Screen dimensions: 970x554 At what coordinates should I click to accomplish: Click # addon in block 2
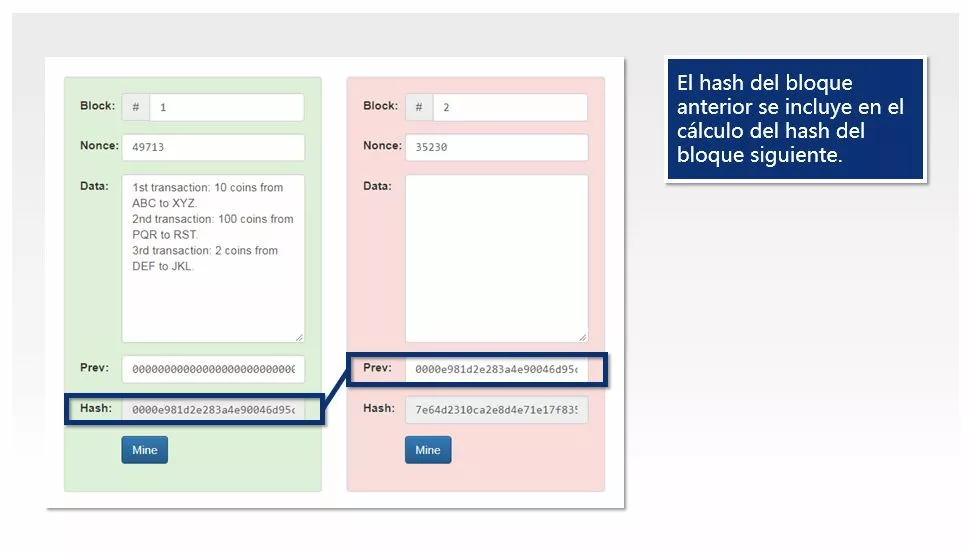coord(419,107)
